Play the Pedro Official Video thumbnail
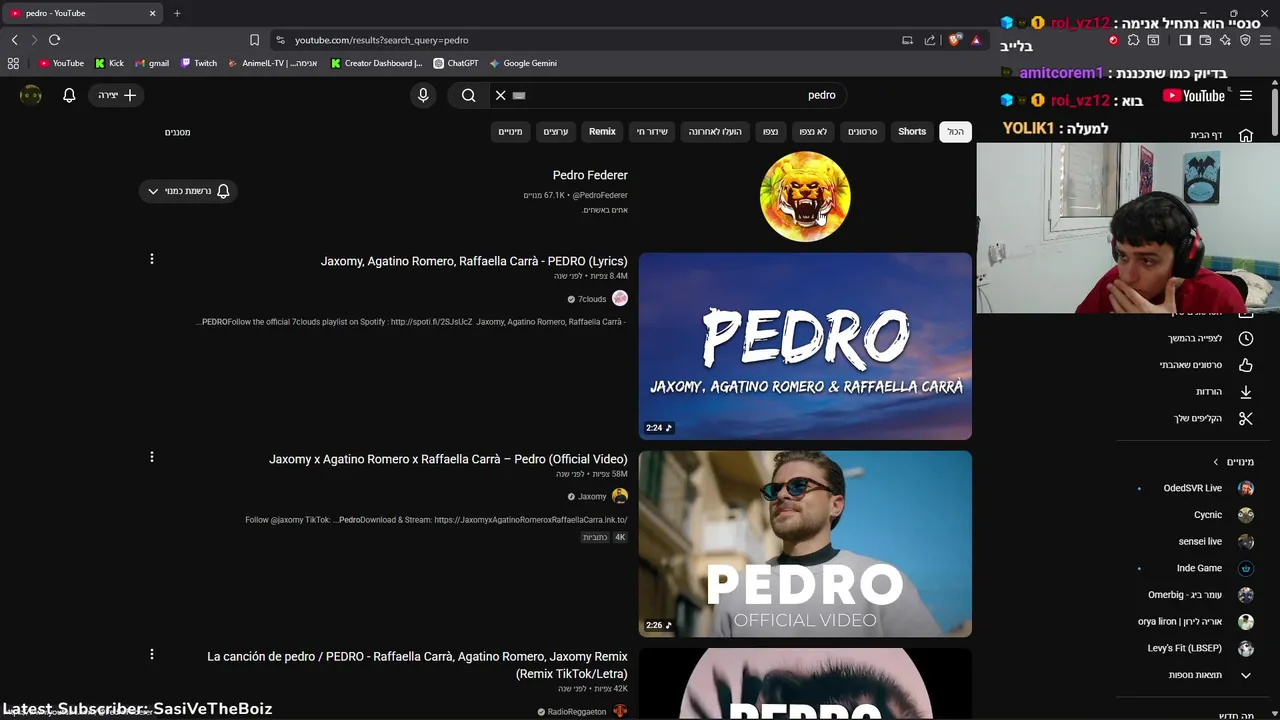 [805, 544]
